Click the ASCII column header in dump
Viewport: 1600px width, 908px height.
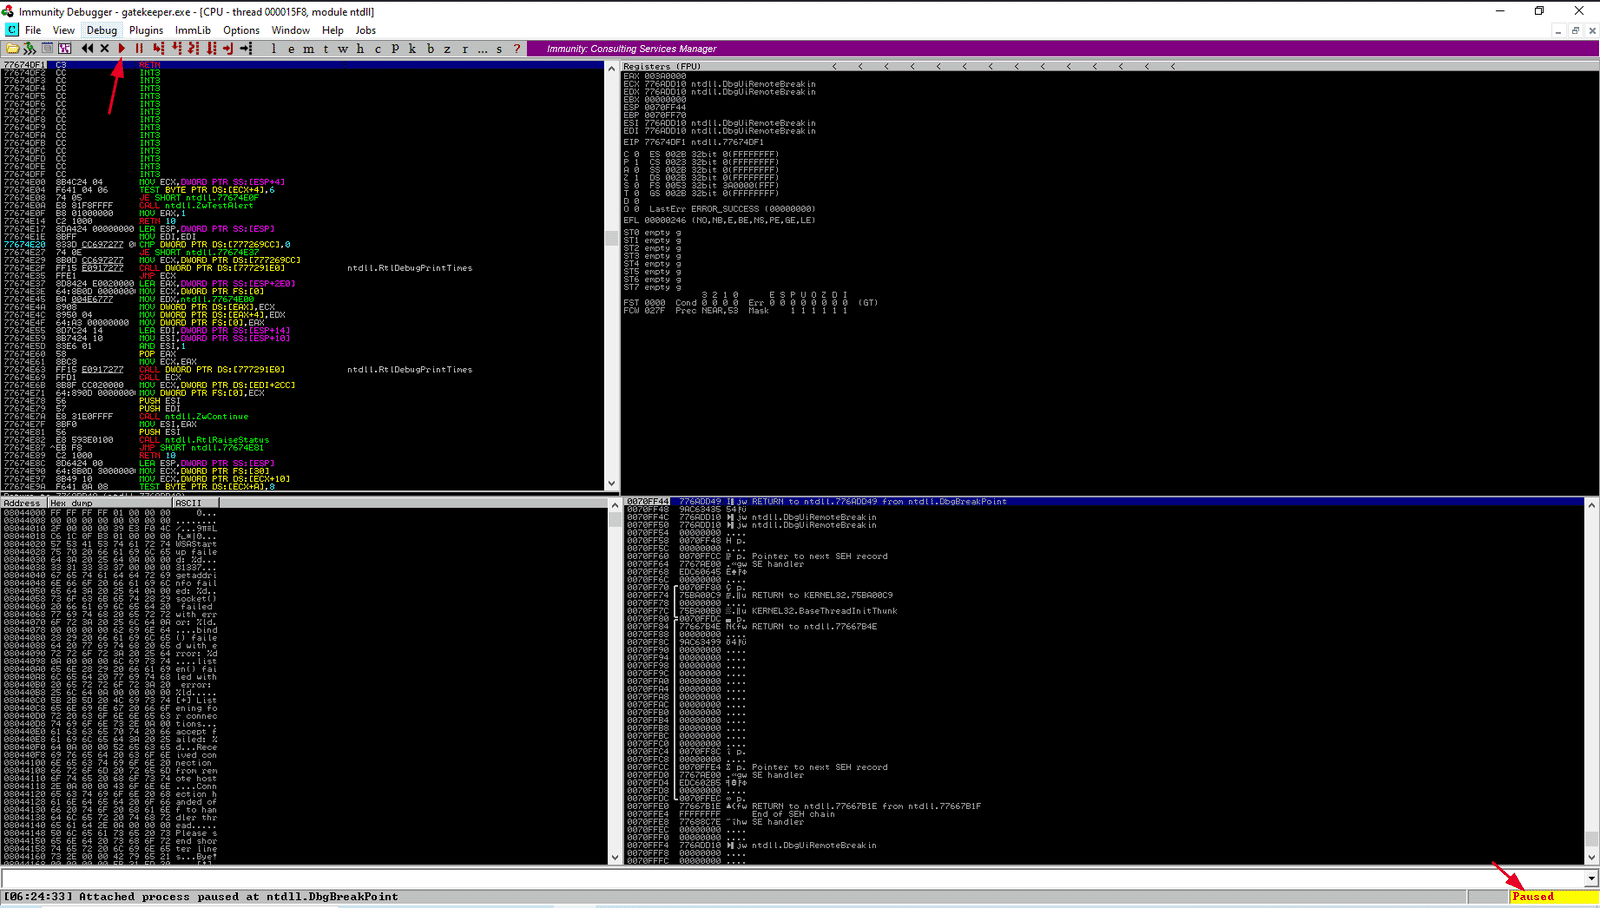[x=196, y=503]
